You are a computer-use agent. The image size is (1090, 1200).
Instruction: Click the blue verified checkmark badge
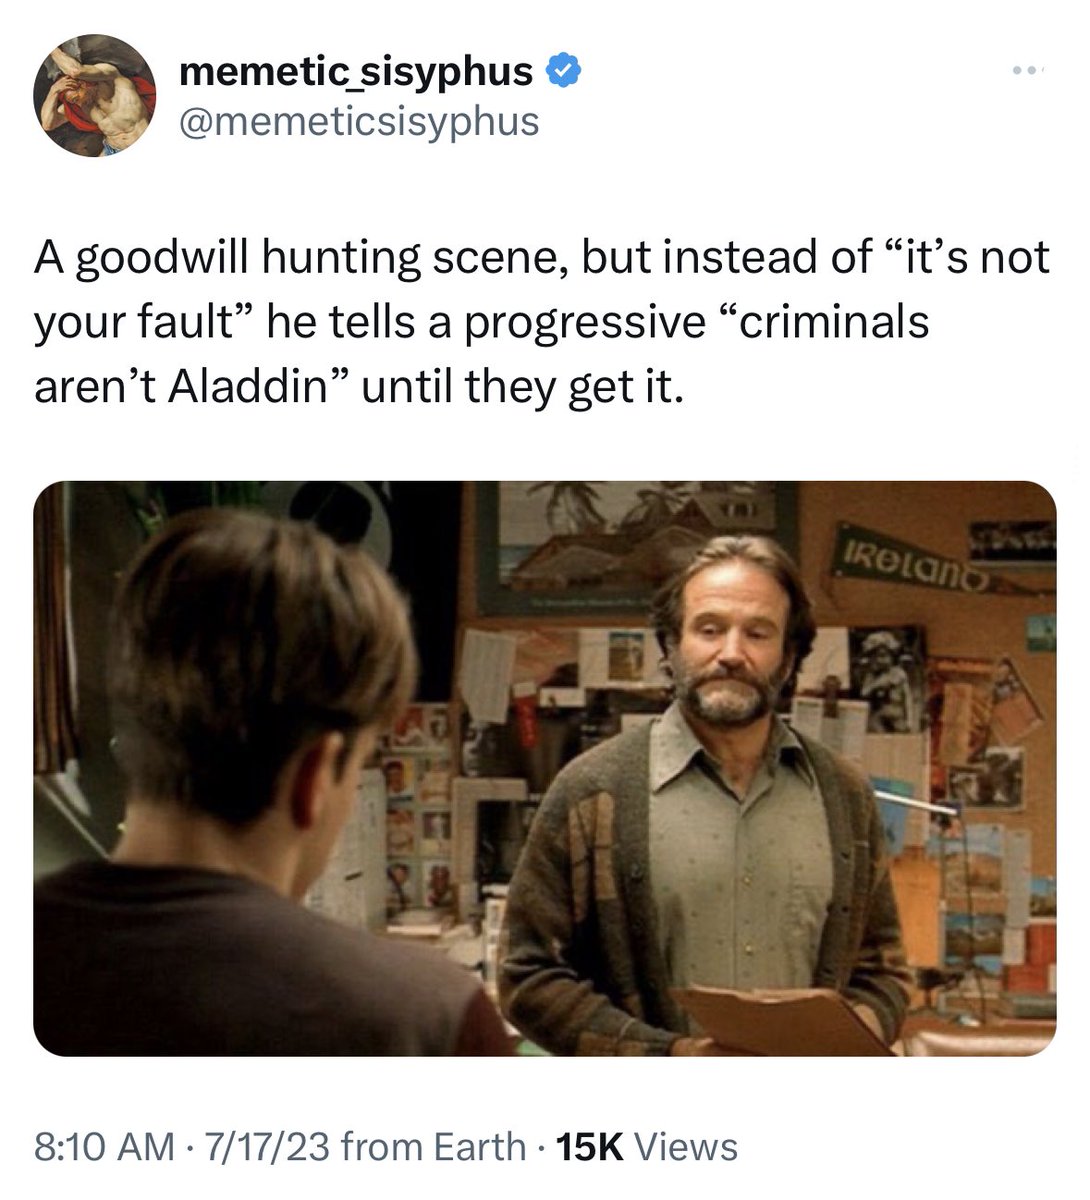563,72
